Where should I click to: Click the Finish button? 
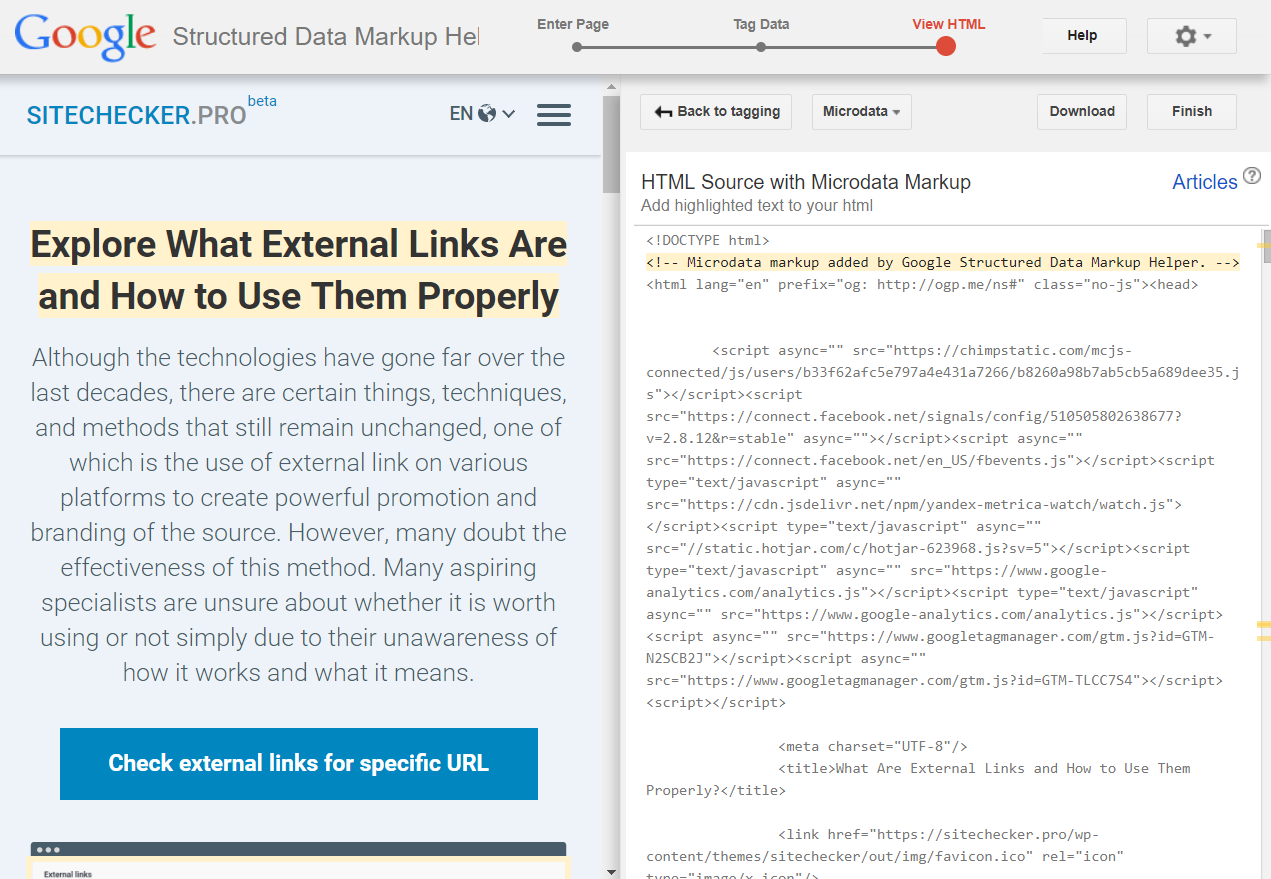pyautogui.click(x=1192, y=112)
